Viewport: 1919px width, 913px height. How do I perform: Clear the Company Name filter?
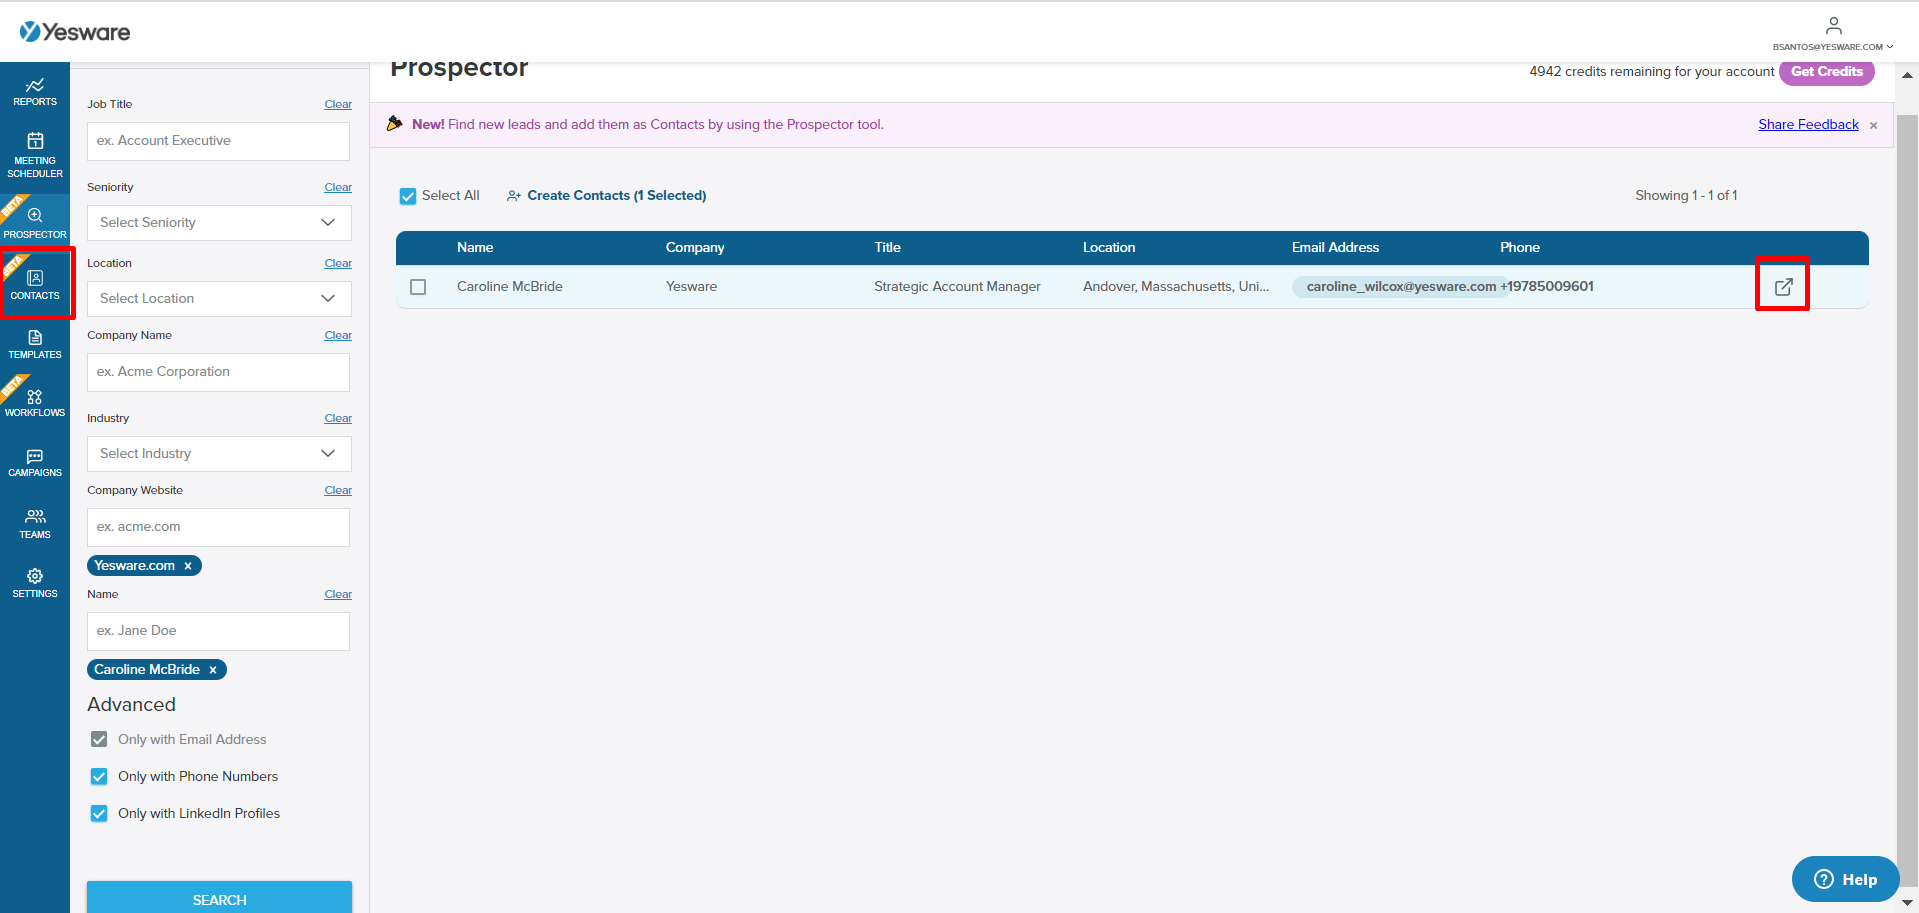point(338,335)
